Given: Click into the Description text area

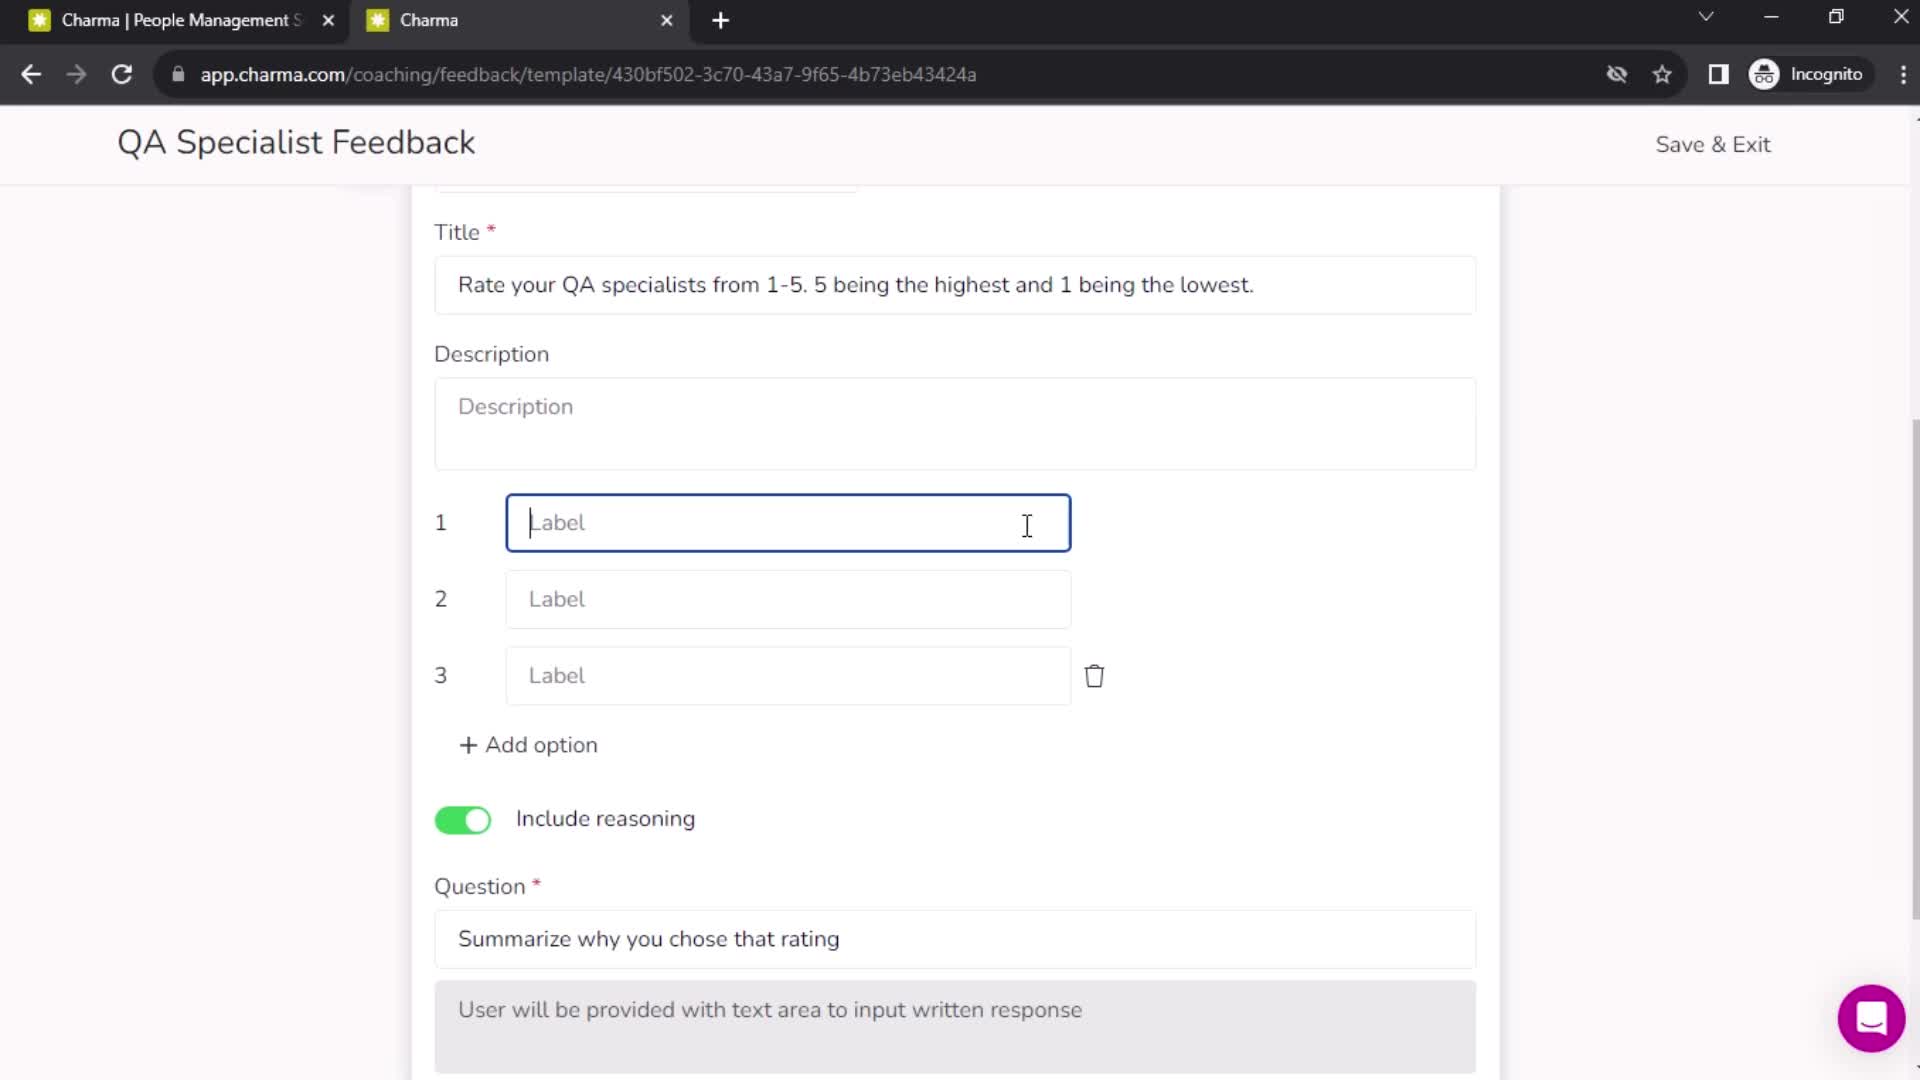Looking at the screenshot, I should 955,424.
